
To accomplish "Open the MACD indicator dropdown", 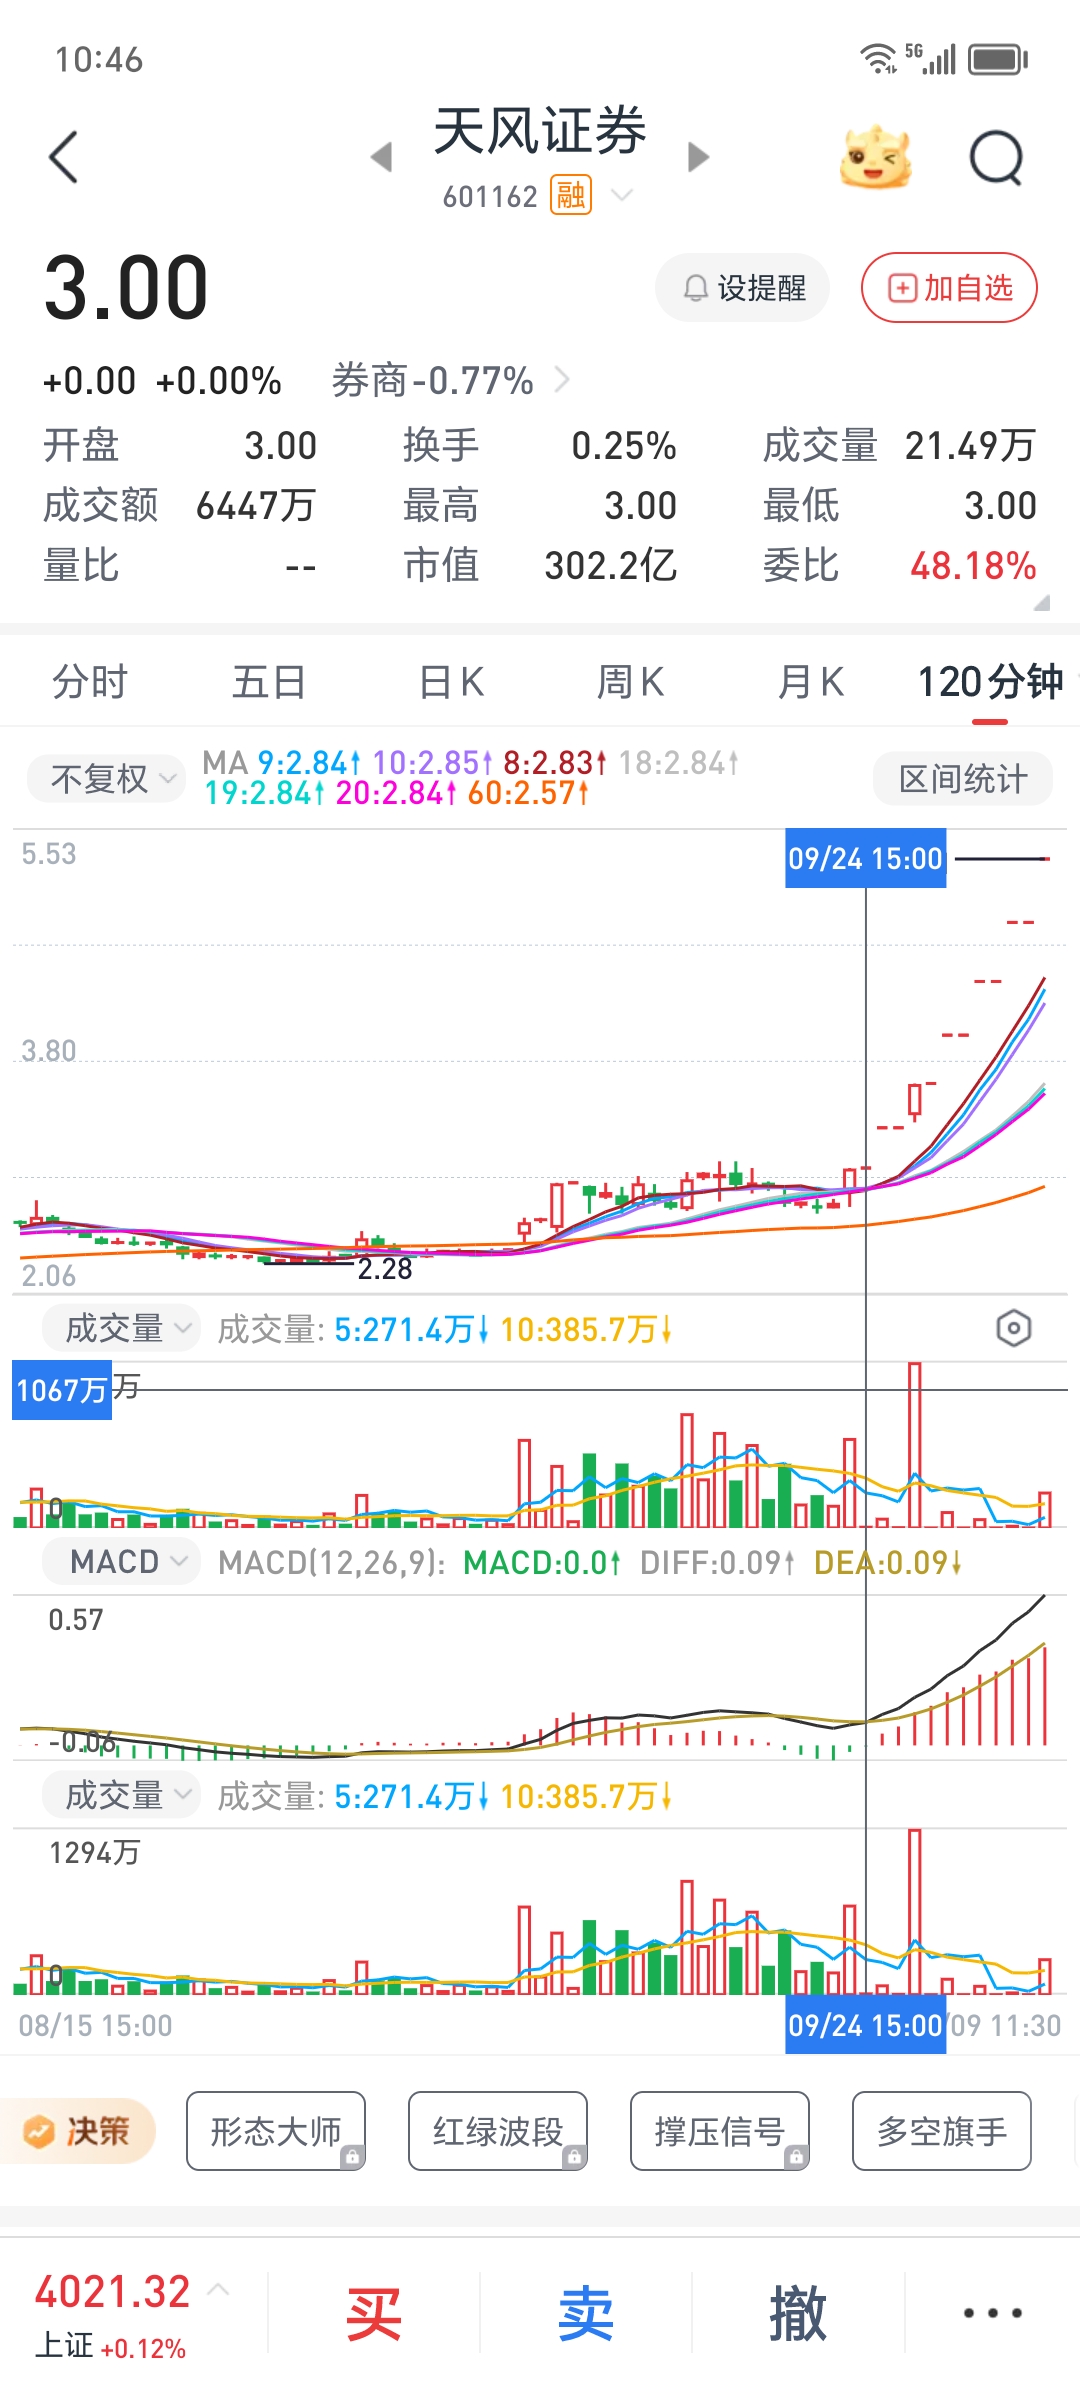I will (x=119, y=1561).
